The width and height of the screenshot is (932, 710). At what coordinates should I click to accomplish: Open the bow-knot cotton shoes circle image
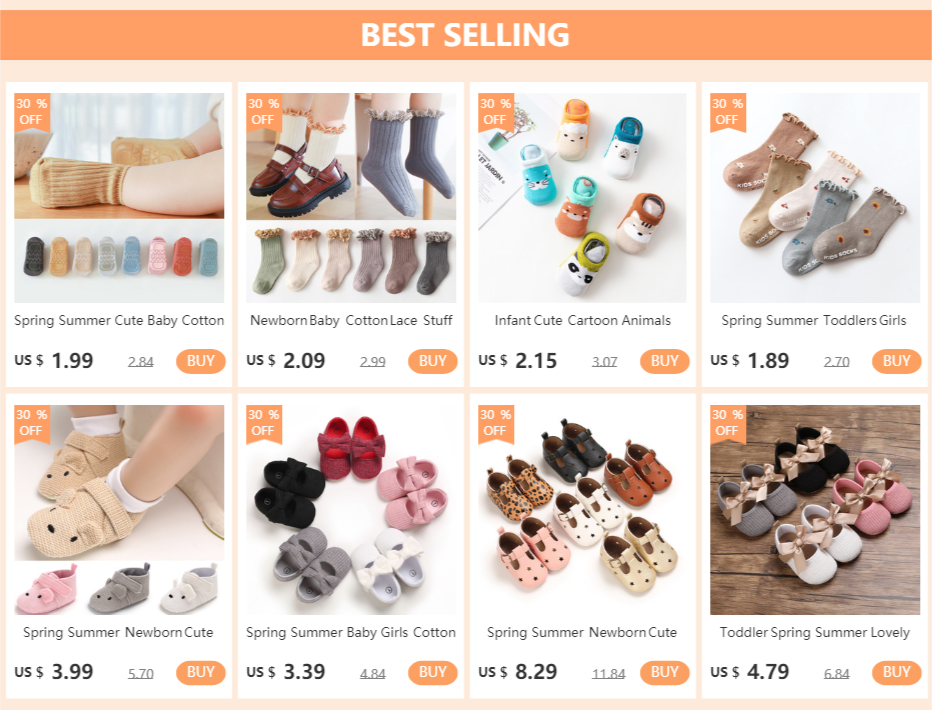351,510
